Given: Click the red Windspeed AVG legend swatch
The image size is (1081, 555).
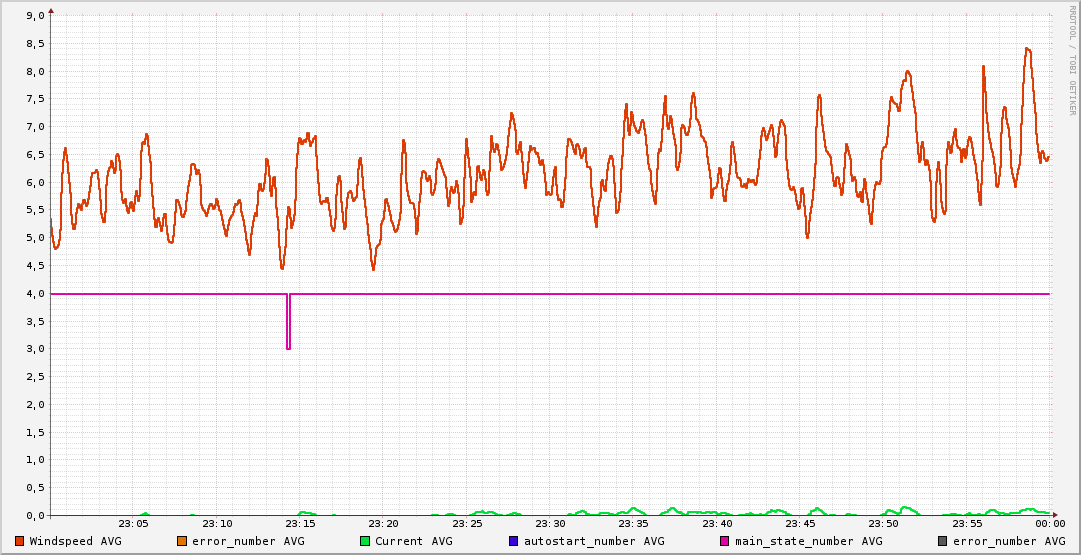Looking at the screenshot, I should click(x=20, y=541).
